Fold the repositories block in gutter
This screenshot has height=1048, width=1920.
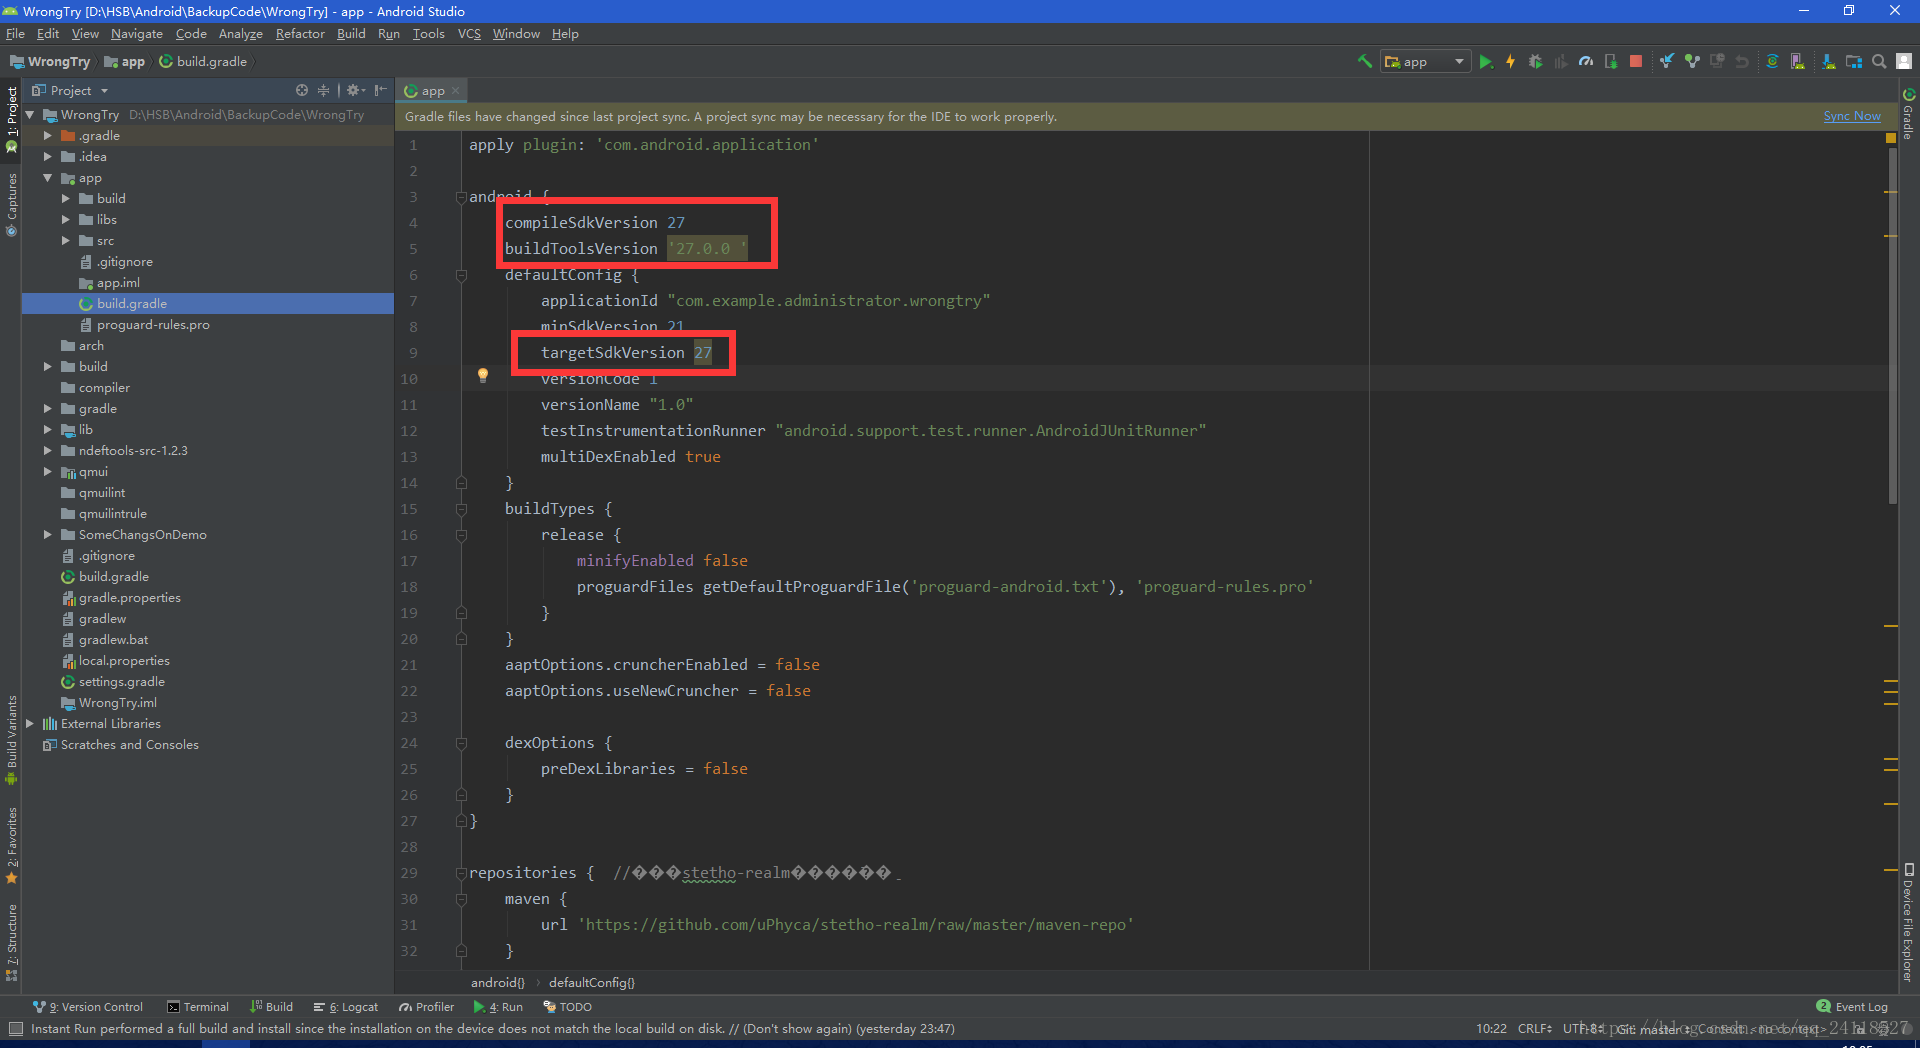coord(461,872)
